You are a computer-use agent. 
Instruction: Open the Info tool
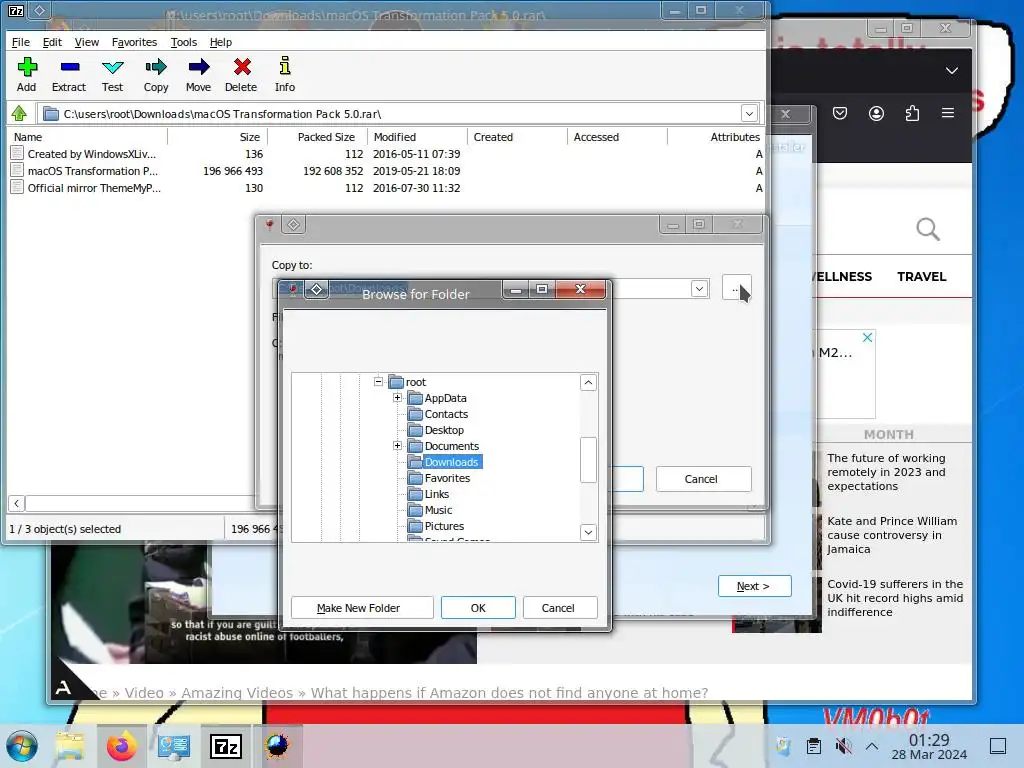tap(285, 75)
